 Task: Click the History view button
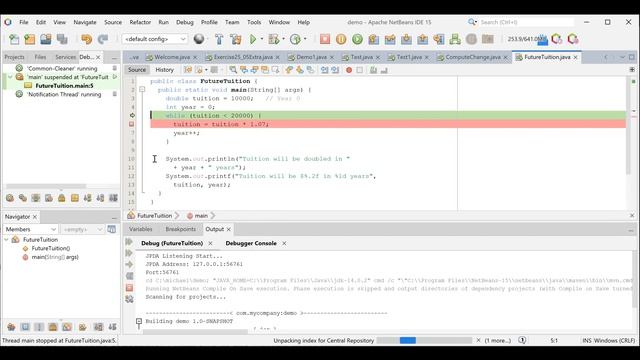coord(164,70)
